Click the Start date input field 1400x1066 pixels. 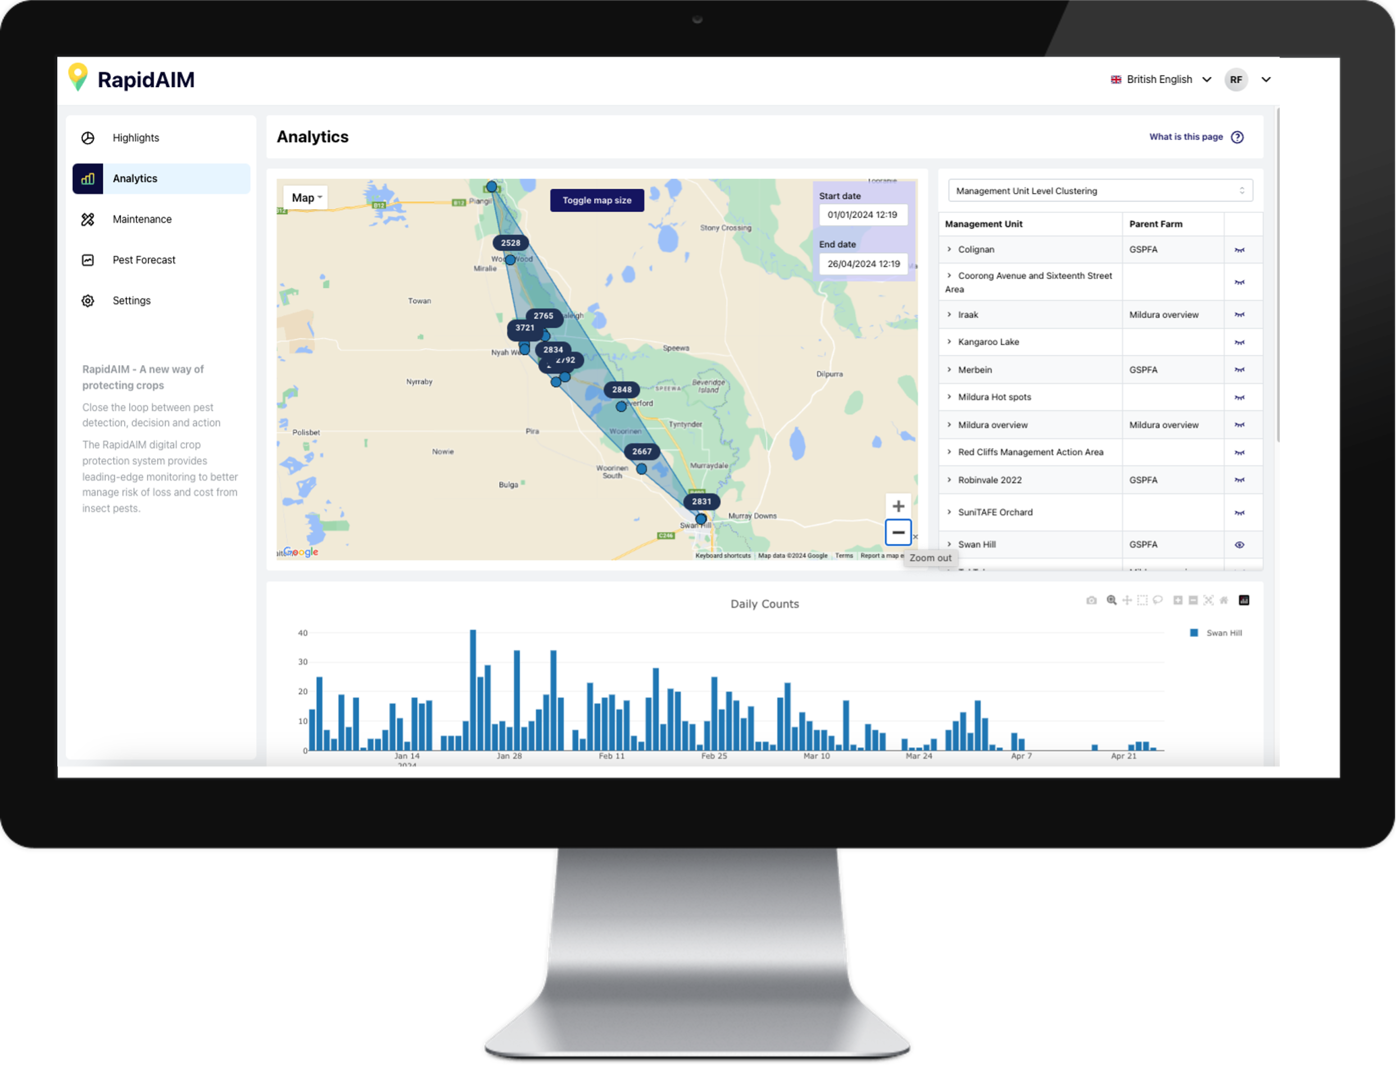(862, 215)
